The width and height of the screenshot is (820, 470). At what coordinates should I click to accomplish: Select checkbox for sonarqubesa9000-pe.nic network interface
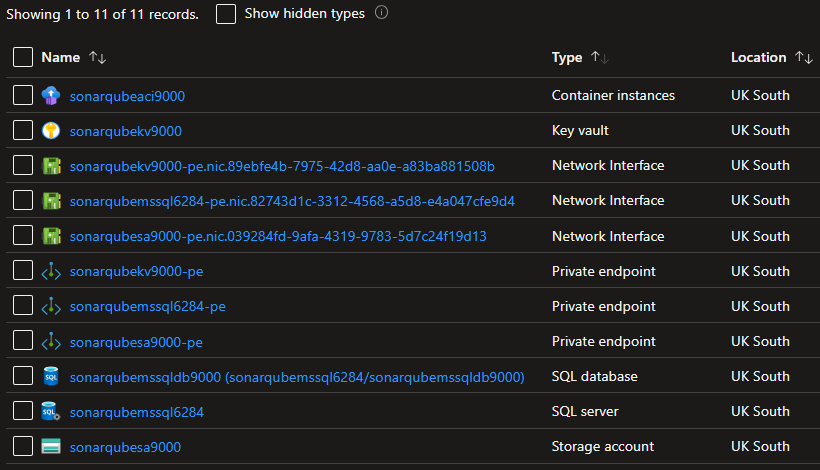click(x=23, y=235)
